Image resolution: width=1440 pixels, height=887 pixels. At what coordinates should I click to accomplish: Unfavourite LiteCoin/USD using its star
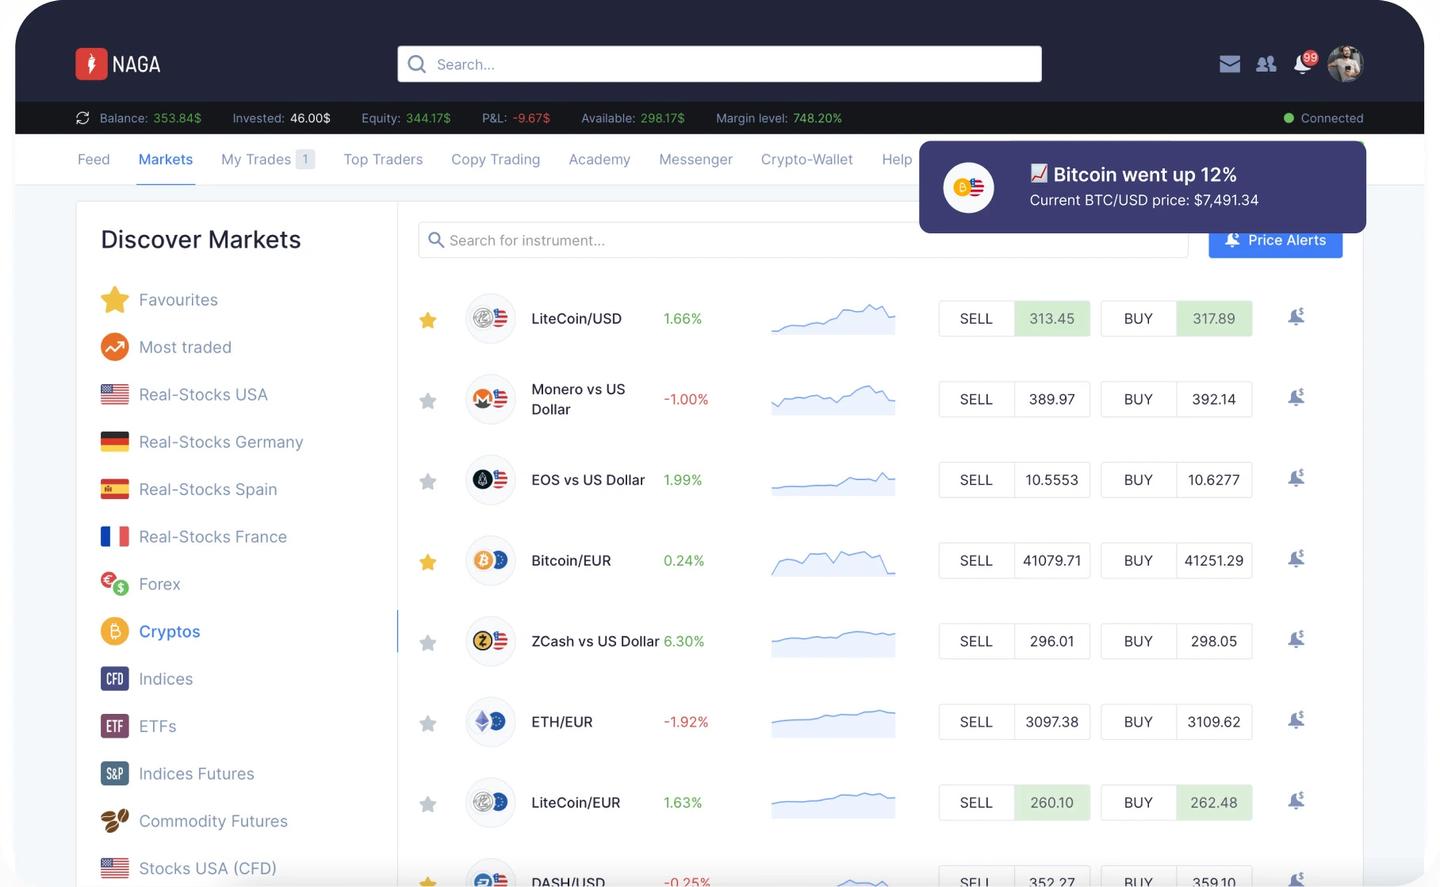tap(428, 320)
